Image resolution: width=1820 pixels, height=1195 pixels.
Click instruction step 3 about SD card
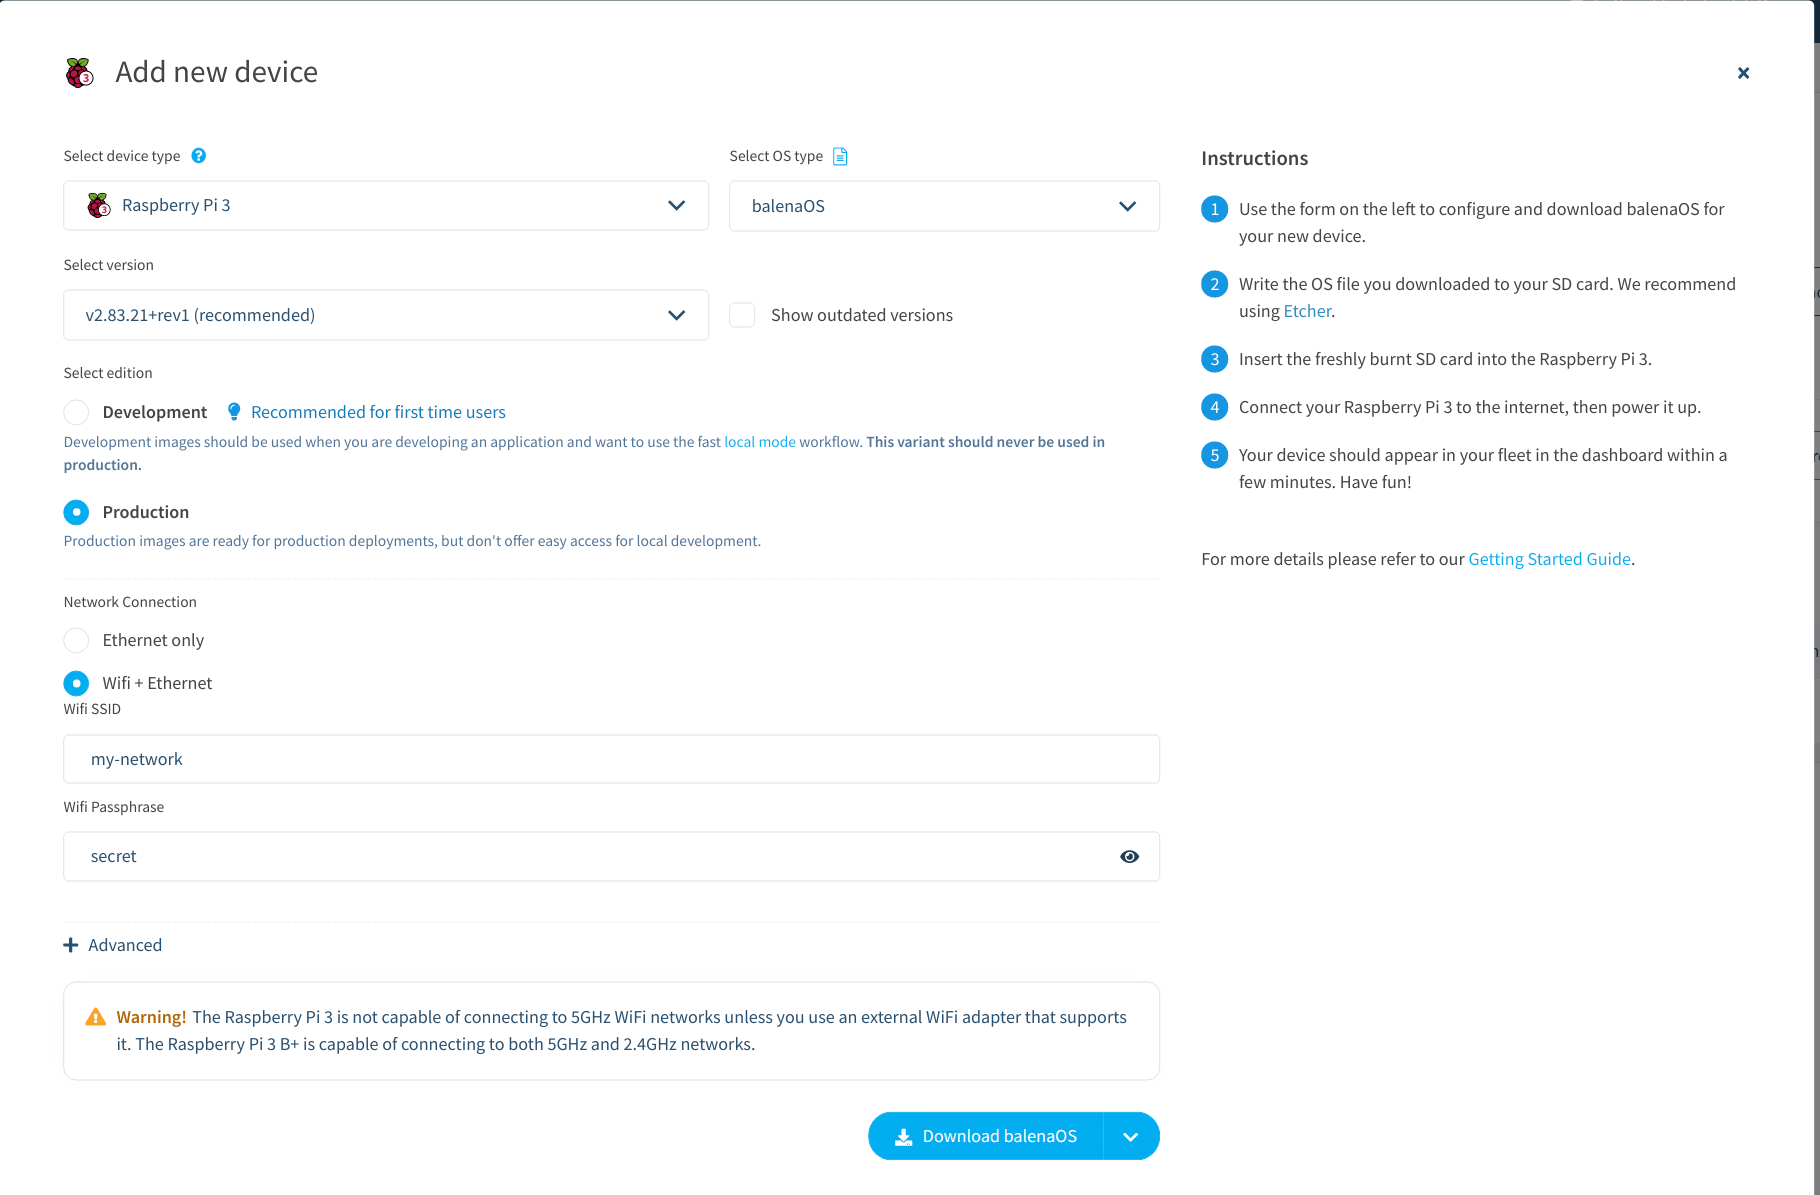[1445, 359]
